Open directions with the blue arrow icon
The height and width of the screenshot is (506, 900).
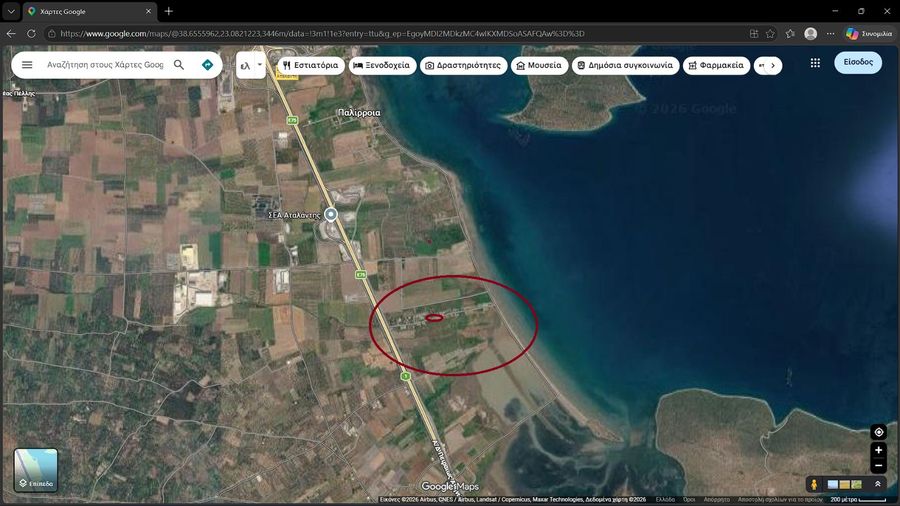(207, 65)
